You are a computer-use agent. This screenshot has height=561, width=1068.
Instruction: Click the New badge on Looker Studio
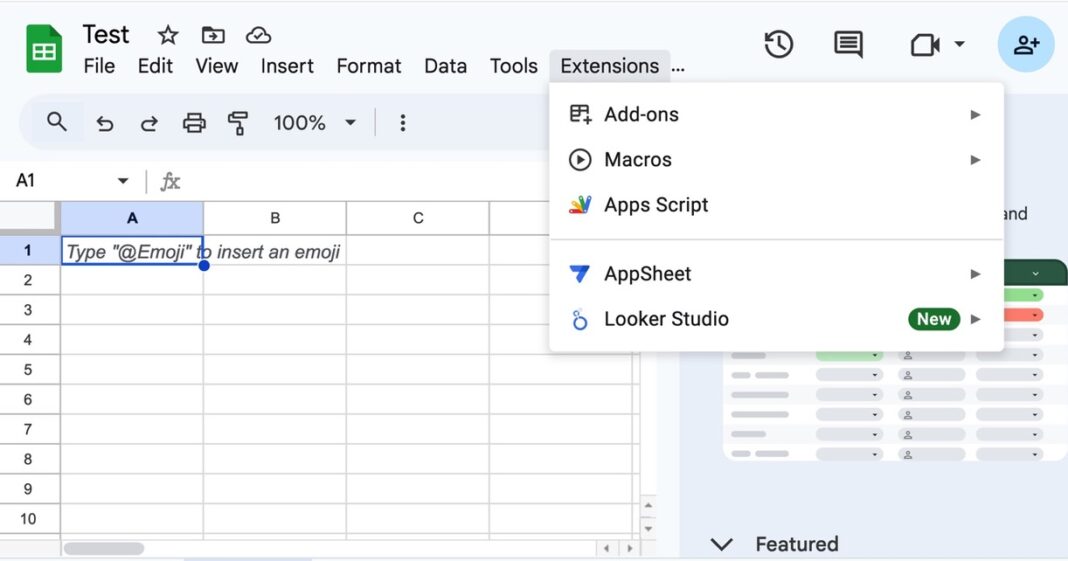[x=934, y=319]
